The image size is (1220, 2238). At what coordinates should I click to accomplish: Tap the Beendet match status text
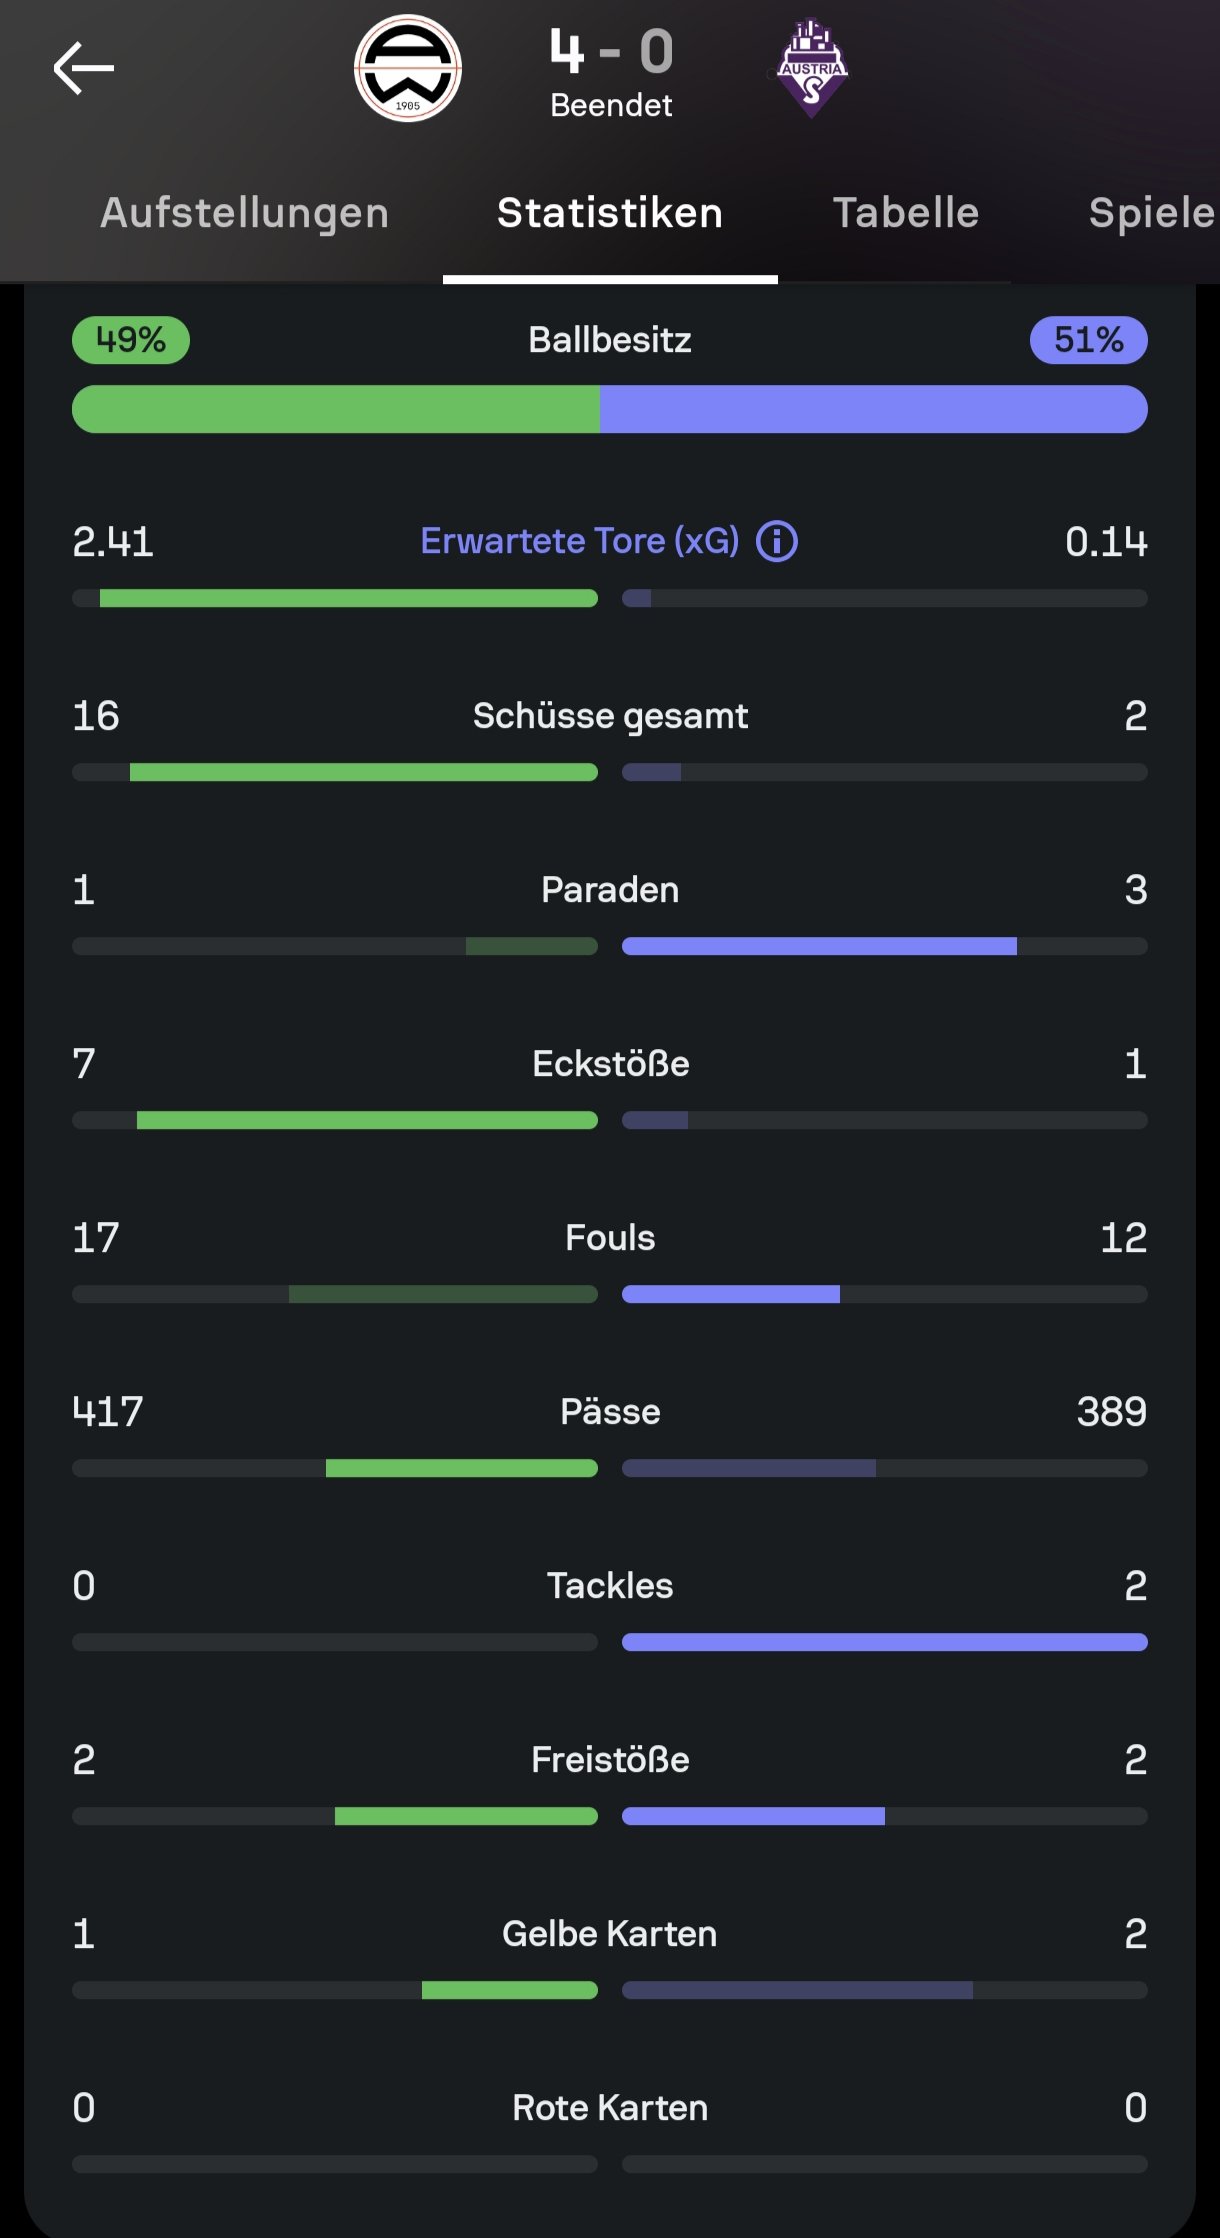[x=611, y=105]
